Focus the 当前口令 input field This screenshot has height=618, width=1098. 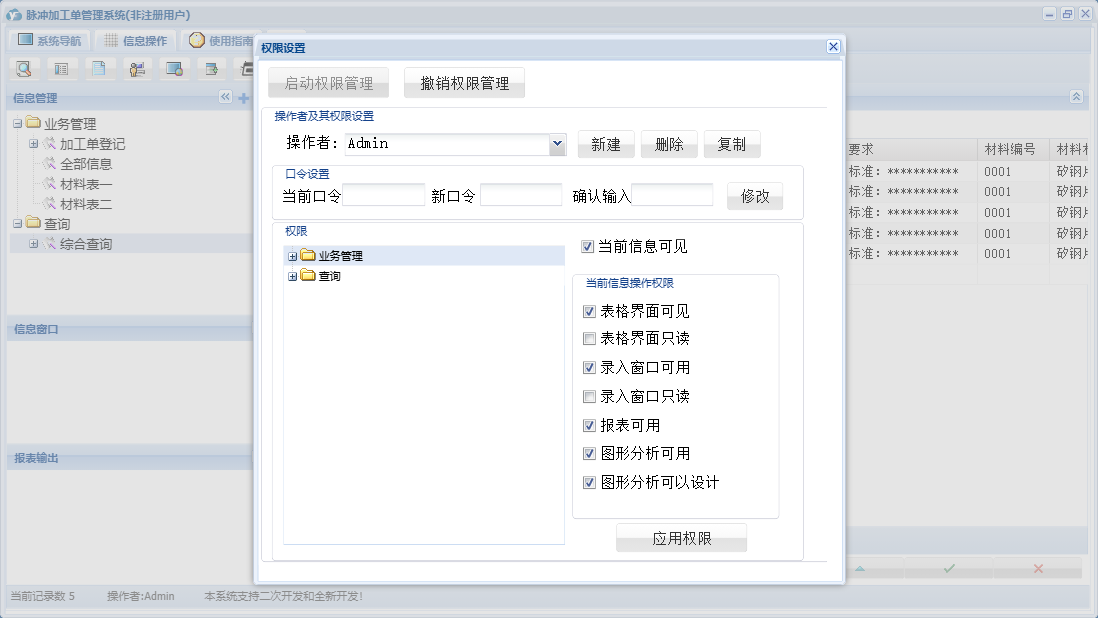[384, 195]
